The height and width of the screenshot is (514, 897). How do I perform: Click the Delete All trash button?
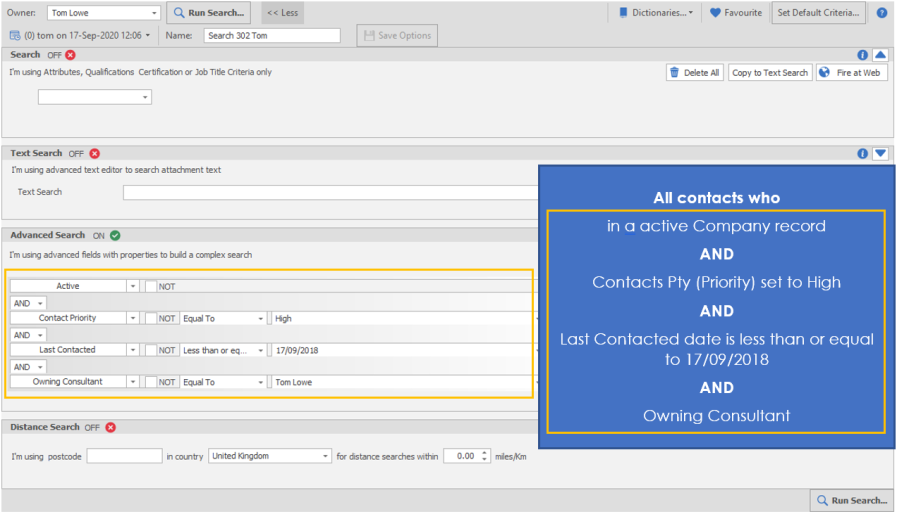point(694,73)
